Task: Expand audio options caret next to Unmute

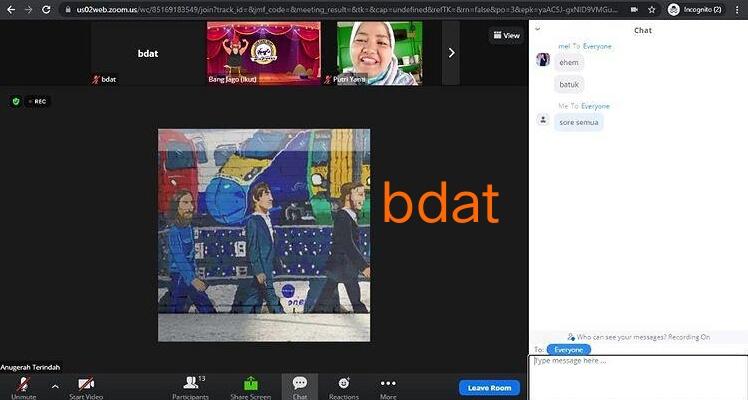Action: (55, 386)
